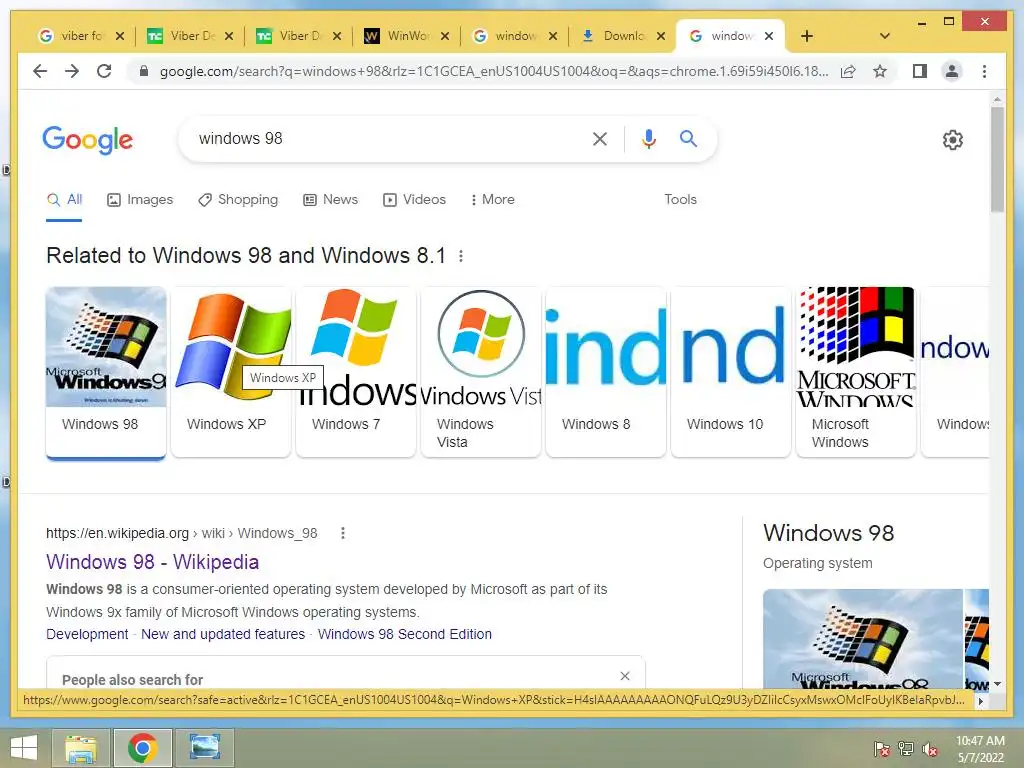Select the Windows 7 related card
Screen dimensions: 1024x768
pos(356,372)
